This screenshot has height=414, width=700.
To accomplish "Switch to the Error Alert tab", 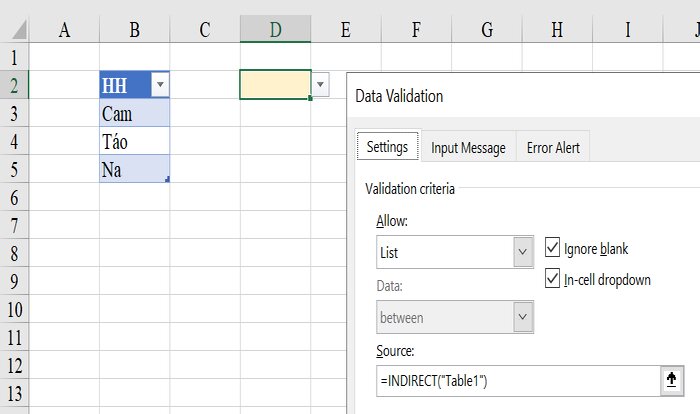I will [x=553, y=147].
